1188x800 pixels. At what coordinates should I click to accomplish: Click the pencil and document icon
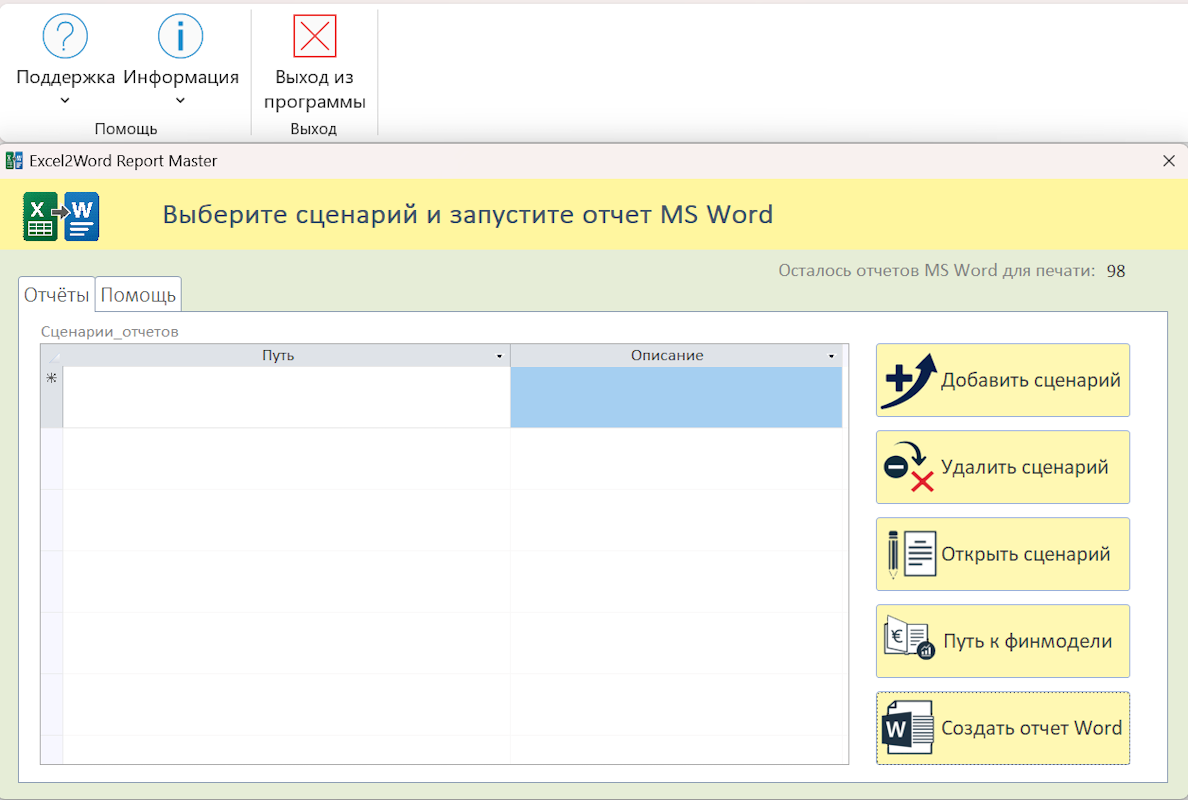tap(911, 555)
